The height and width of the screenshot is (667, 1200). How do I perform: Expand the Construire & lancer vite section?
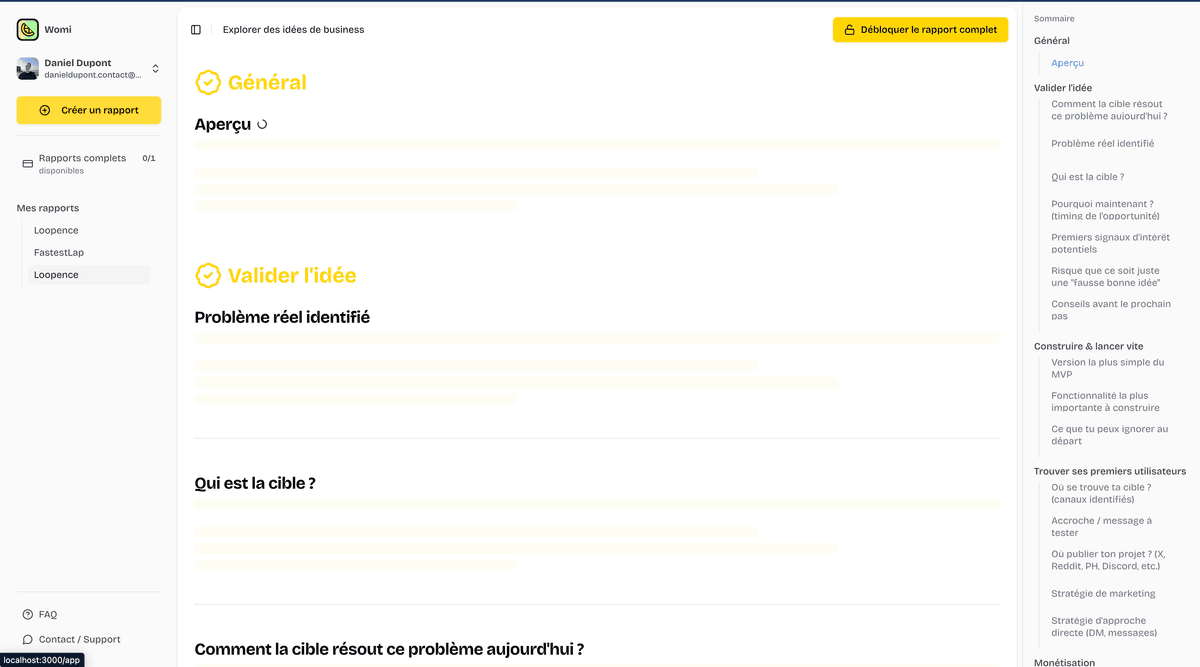1088,345
